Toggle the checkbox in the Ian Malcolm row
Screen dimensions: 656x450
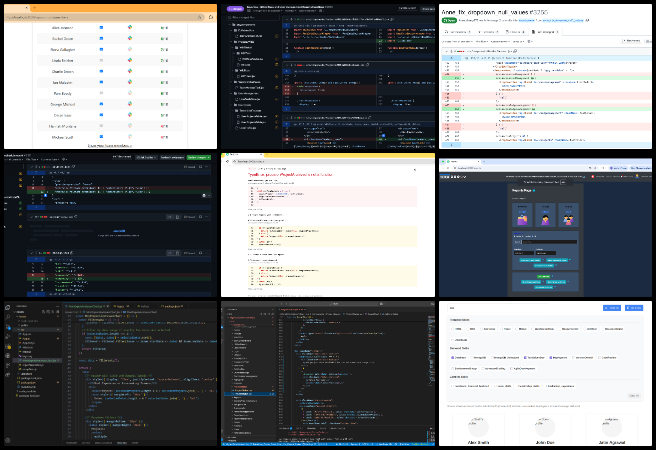(x=101, y=82)
